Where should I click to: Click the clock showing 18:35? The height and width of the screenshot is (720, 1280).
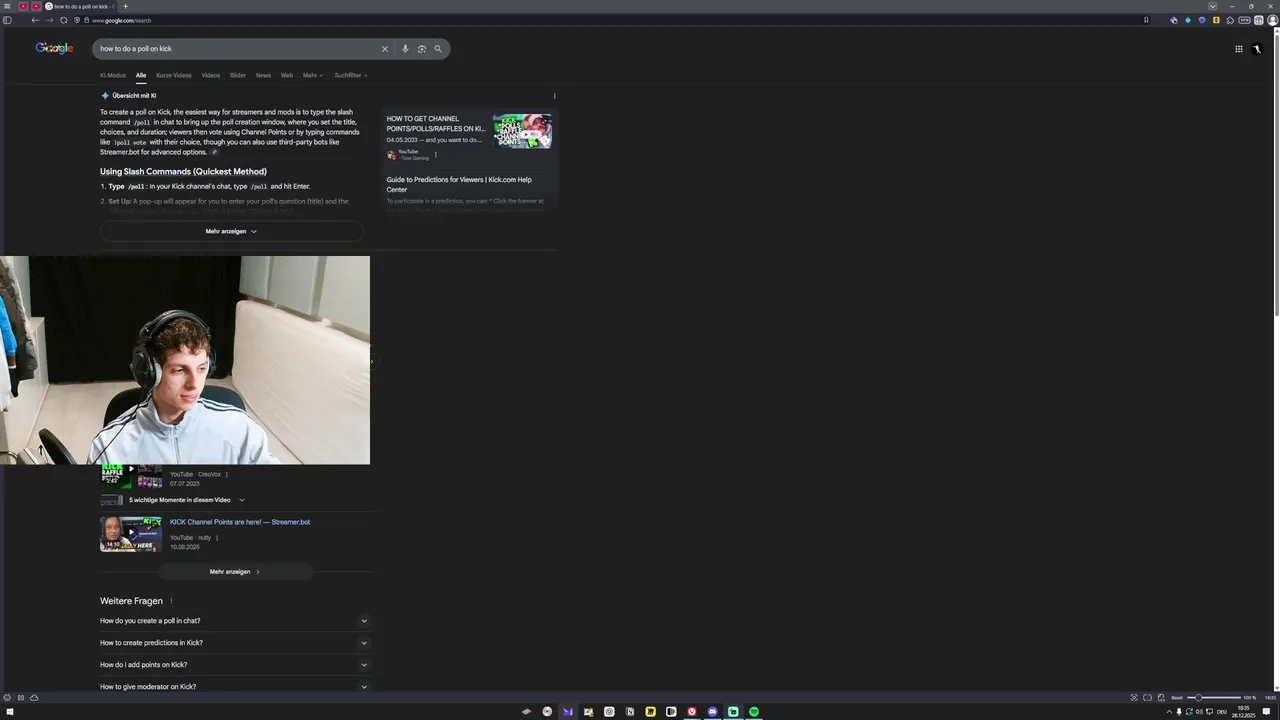click(1243, 712)
